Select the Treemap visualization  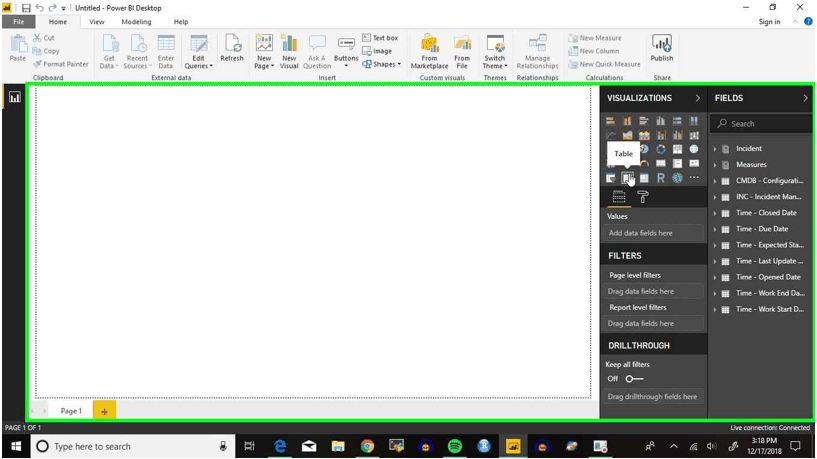tap(677, 149)
